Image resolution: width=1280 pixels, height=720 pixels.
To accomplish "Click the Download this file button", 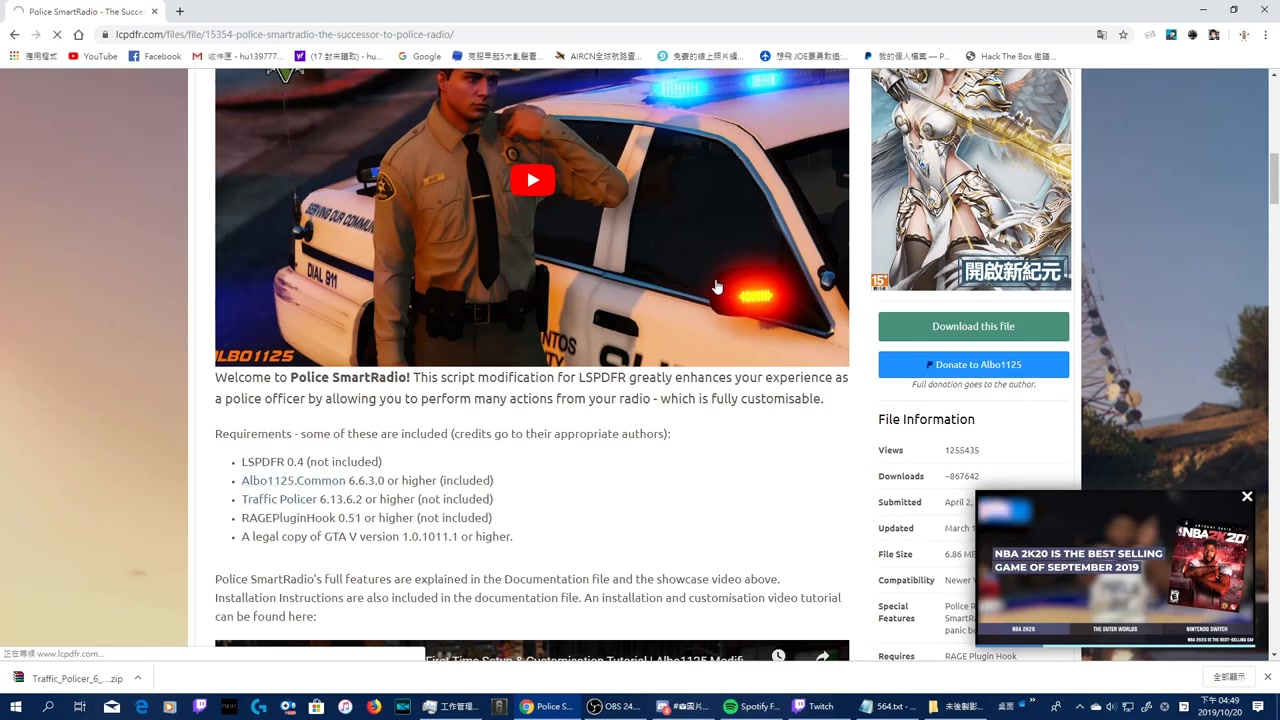I will [973, 326].
